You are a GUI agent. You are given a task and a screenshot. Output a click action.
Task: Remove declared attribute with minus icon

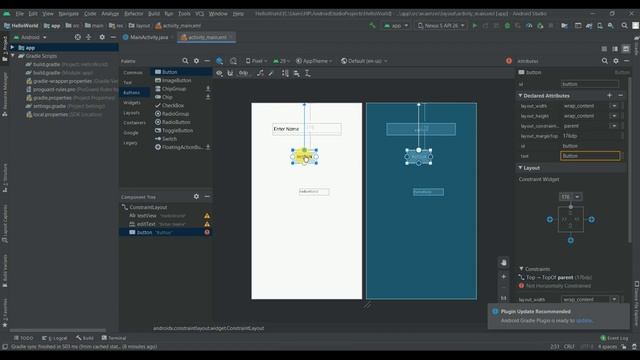click(620, 96)
